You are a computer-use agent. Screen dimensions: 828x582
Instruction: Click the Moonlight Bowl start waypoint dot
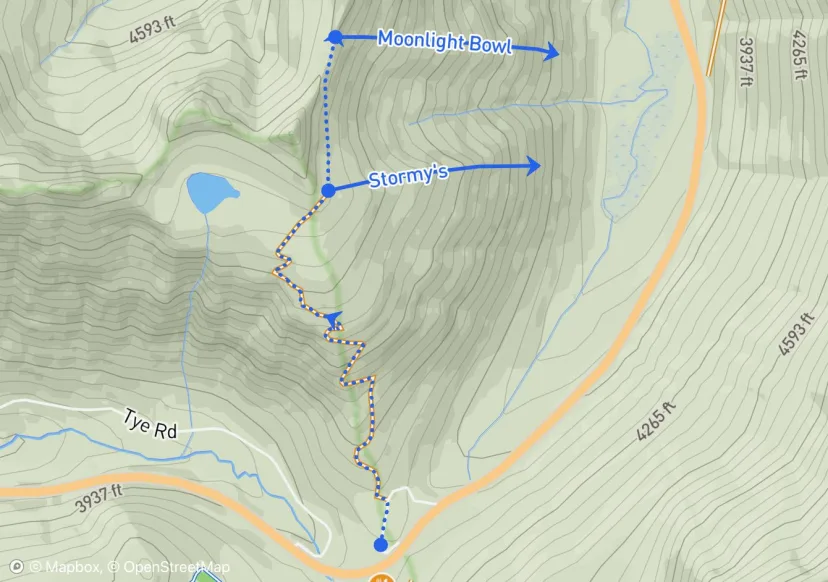335,37
